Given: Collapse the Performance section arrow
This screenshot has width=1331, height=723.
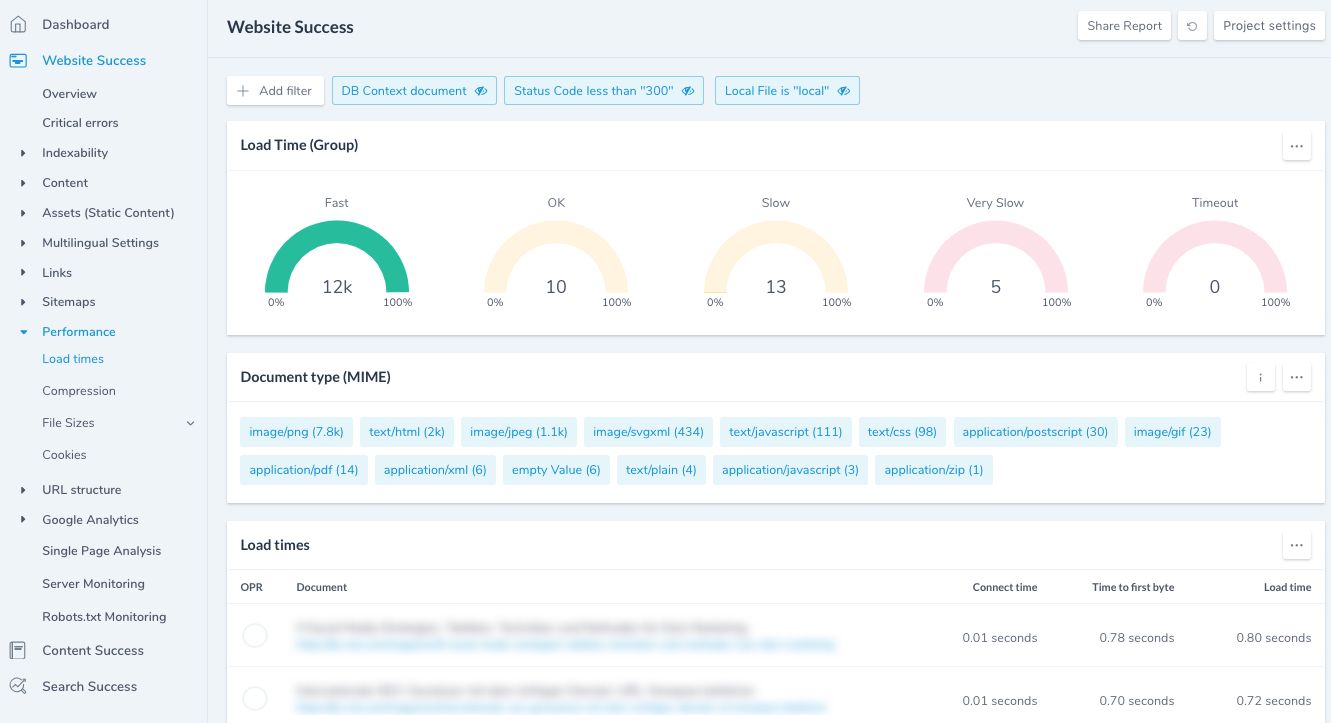Looking at the screenshot, I should click(23, 332).
